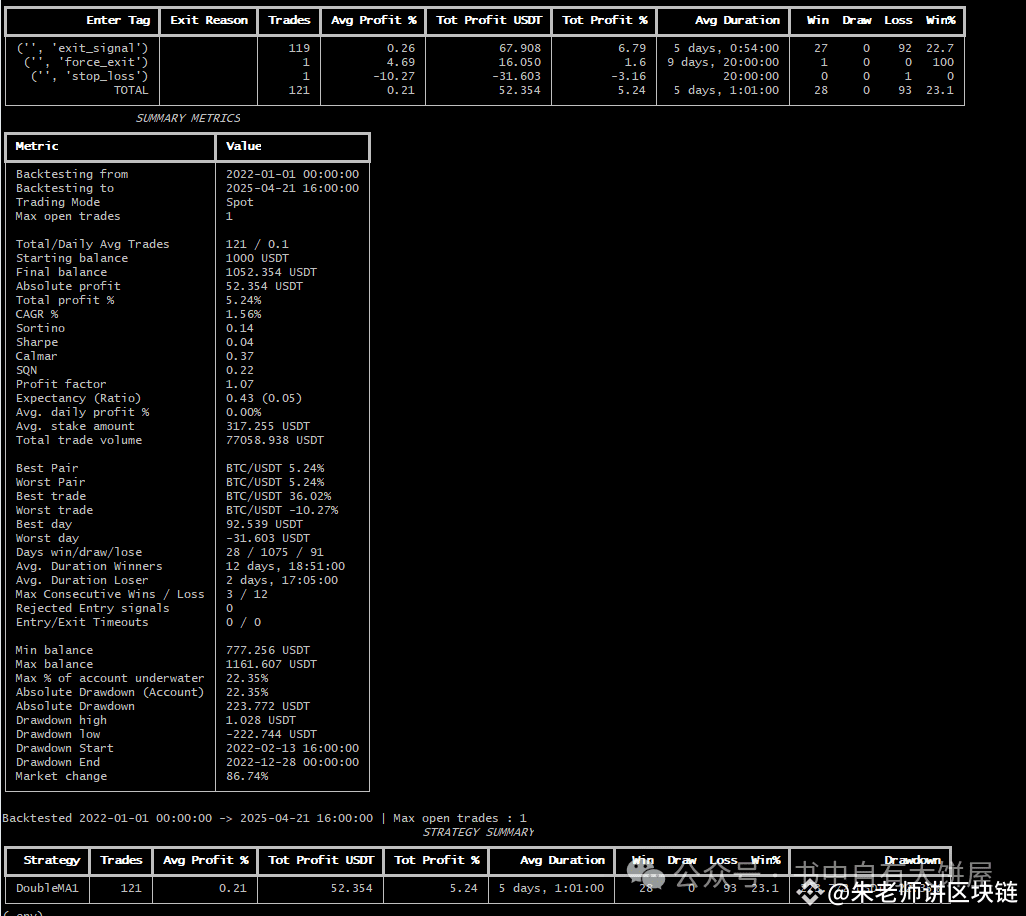1026x916 pixels.
Task: Click 'Rejected Entry signals' label
Action: pyautogui.click(x=92, y=608)
